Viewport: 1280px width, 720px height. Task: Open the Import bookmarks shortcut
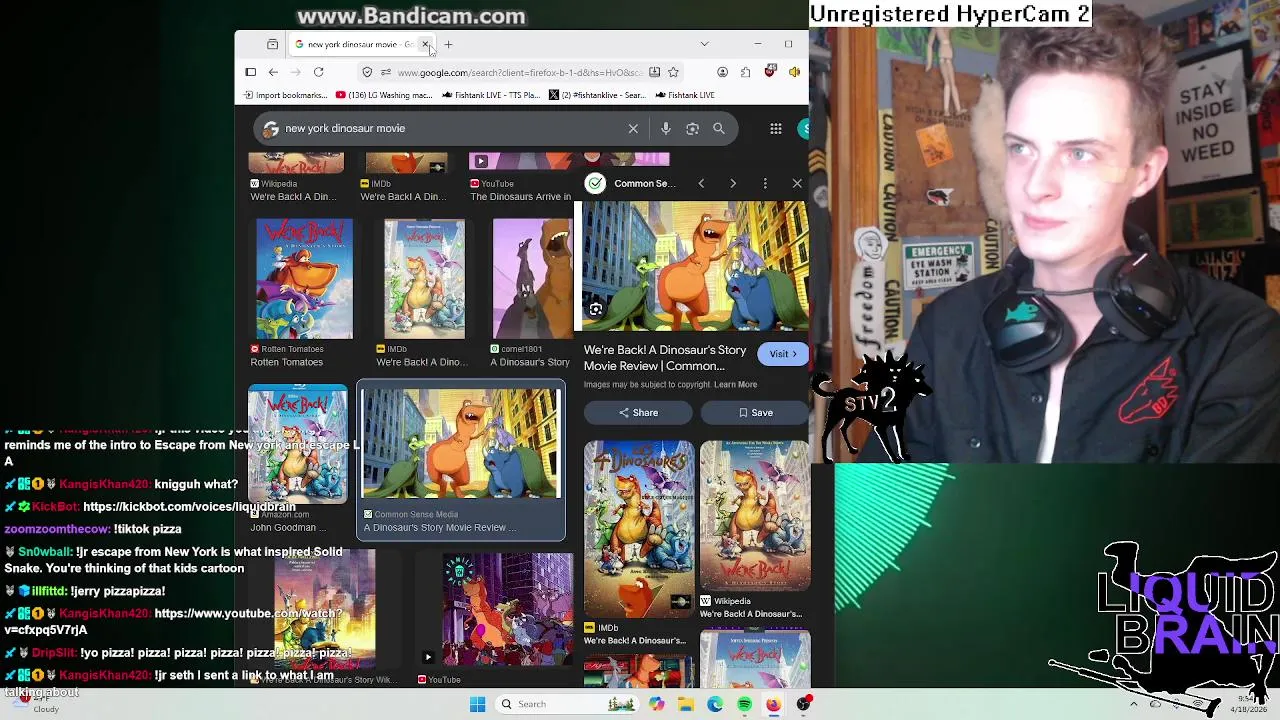point(284,95)
